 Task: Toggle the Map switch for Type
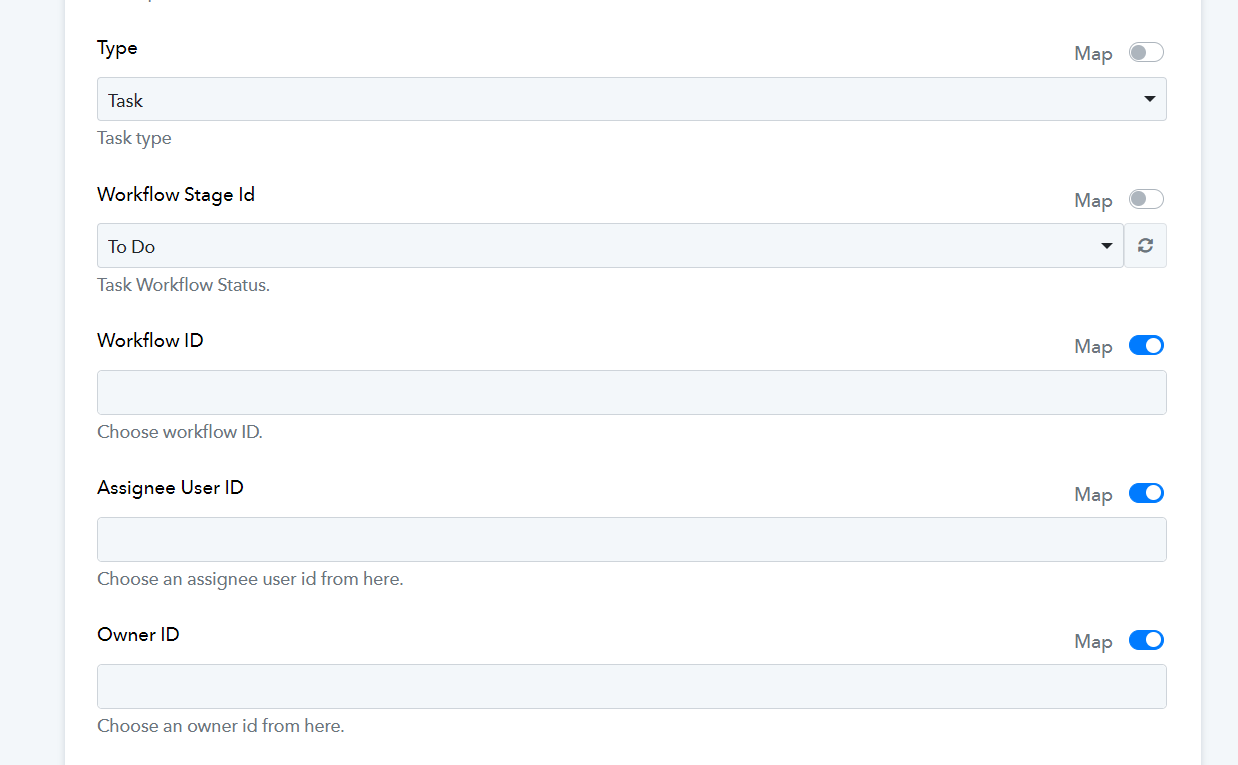(1146, 52)
